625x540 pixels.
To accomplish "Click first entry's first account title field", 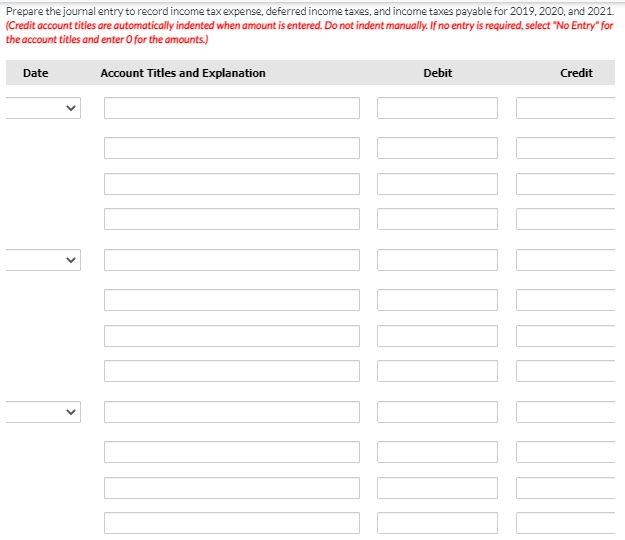I will pos(232,108).
